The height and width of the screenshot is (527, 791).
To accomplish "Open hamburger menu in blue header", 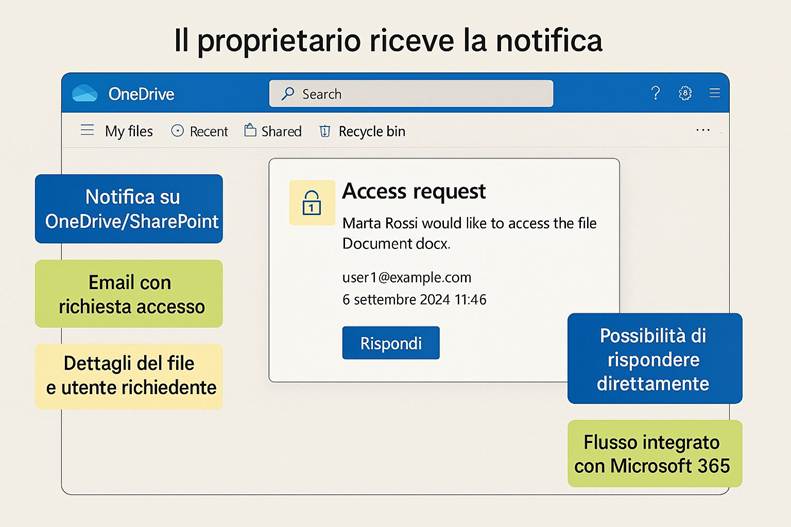I will [714, 93].
